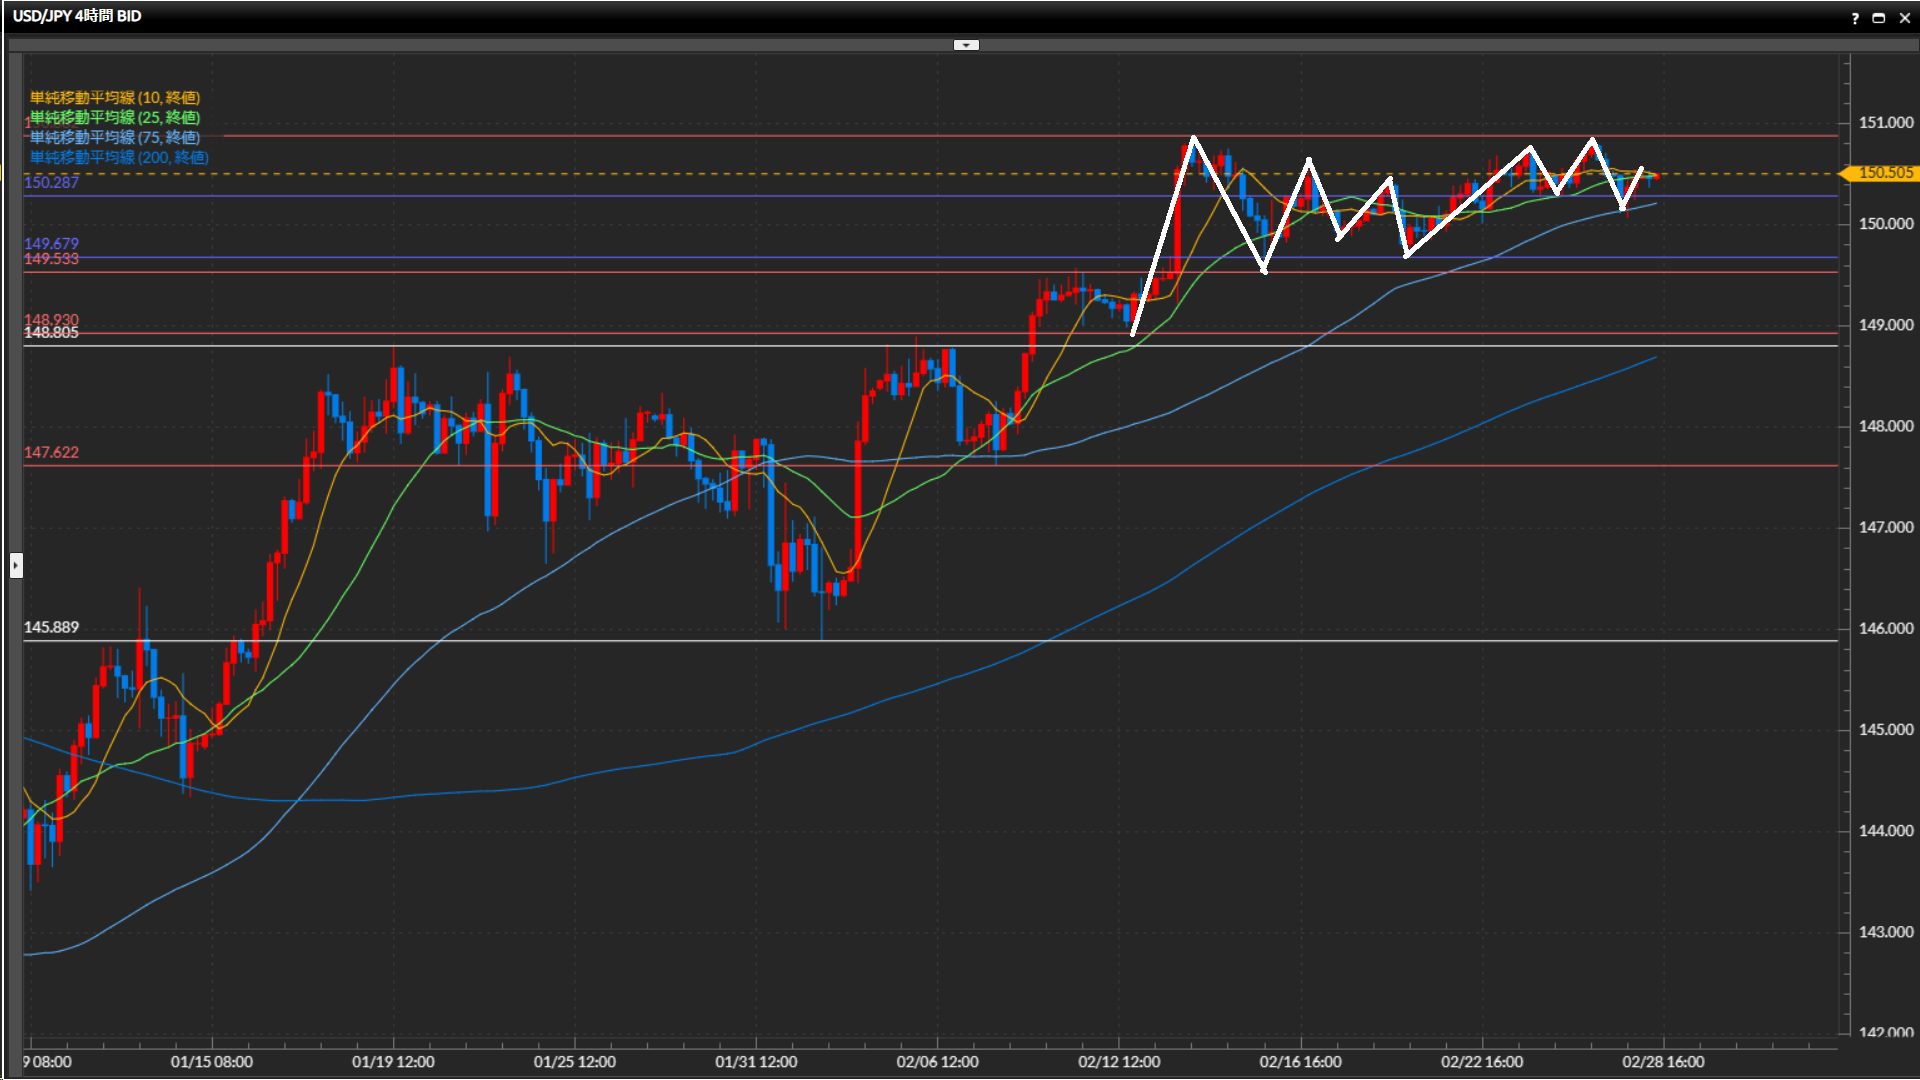This screenshot has width=1920, height=1080.
Task: Maximize the USD/JPY chart window
Action: coord(1879,18)
